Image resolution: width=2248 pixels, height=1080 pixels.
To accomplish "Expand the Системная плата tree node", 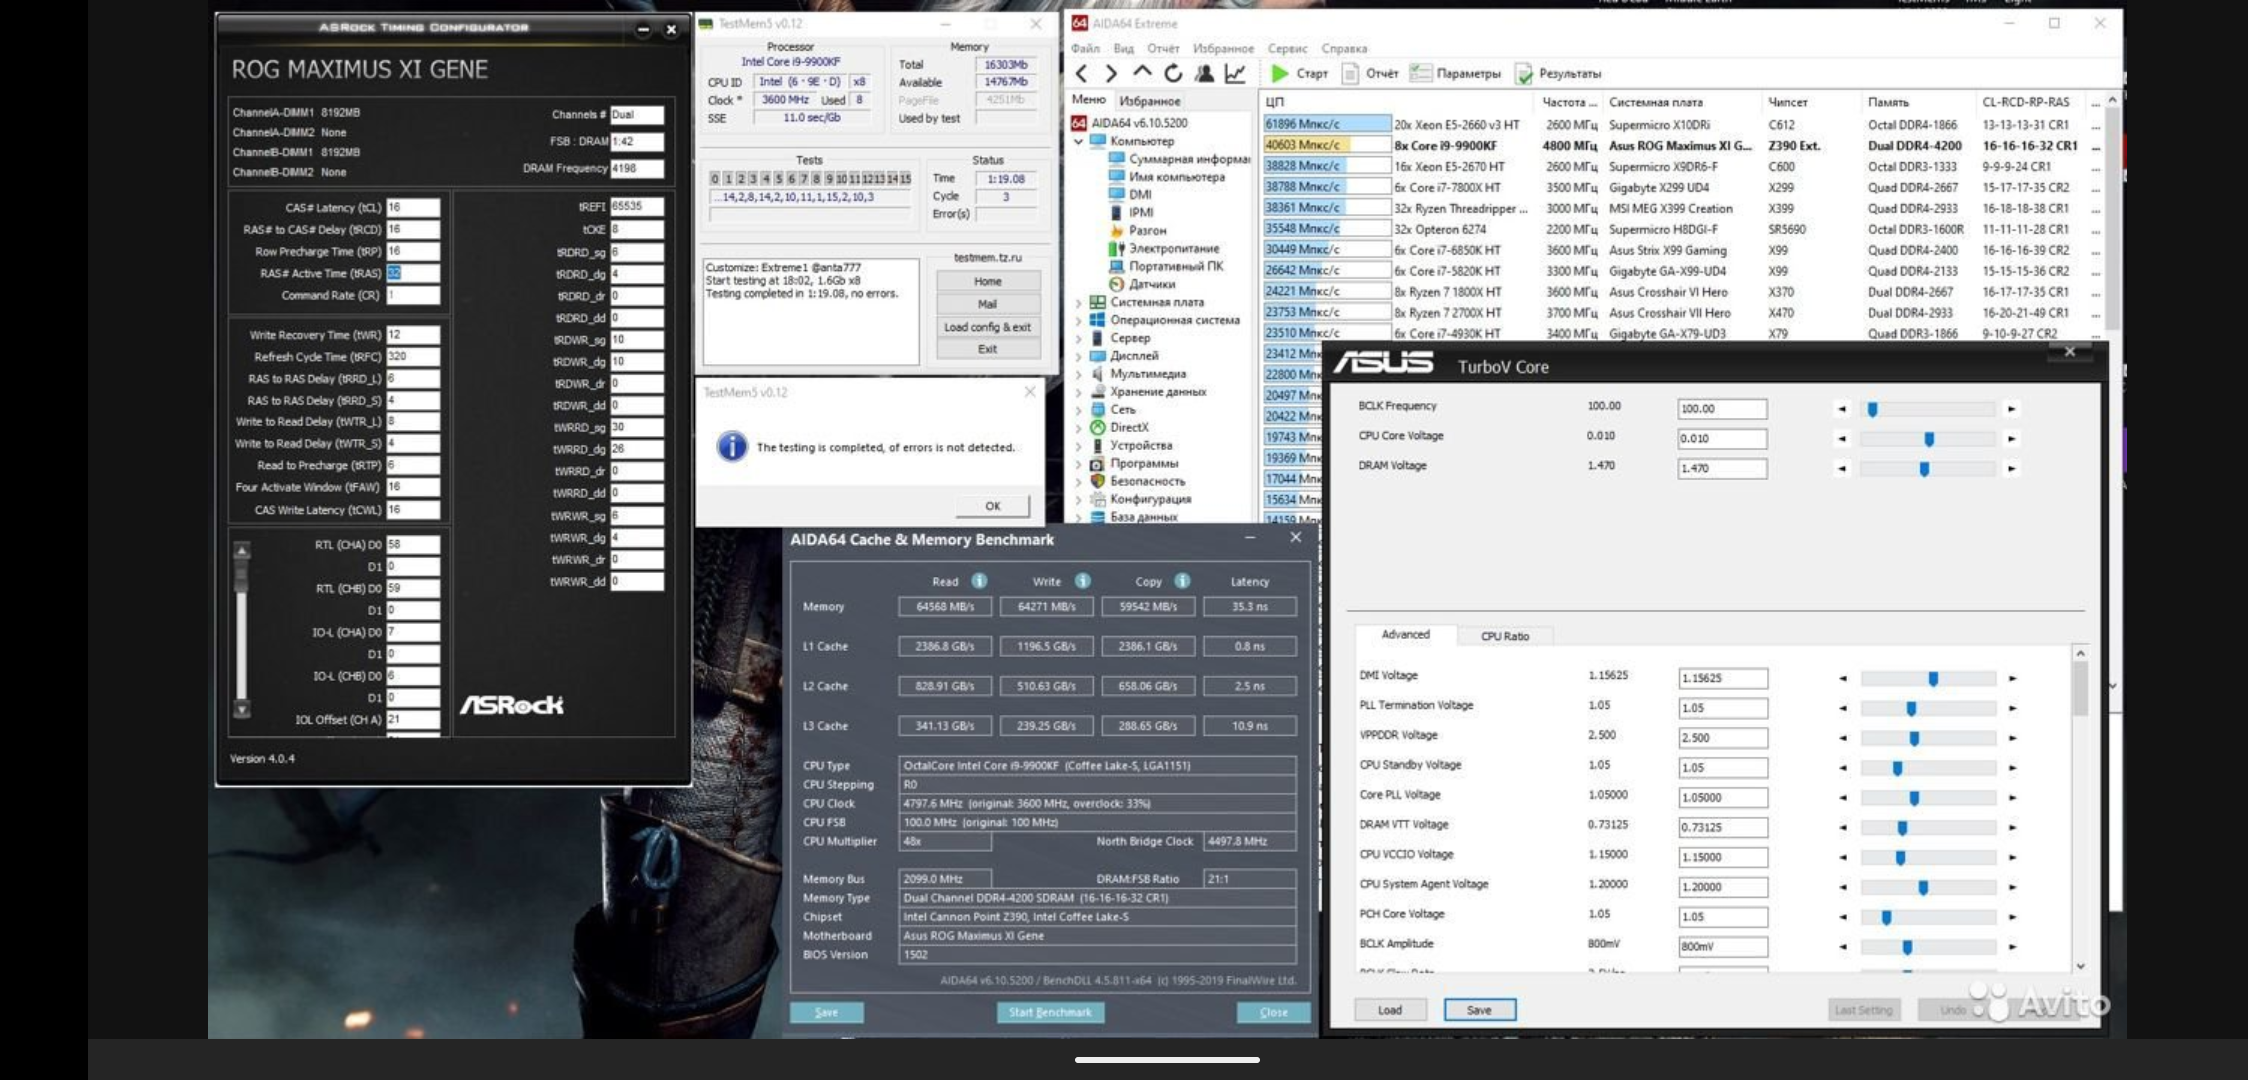I will 1079,302.
